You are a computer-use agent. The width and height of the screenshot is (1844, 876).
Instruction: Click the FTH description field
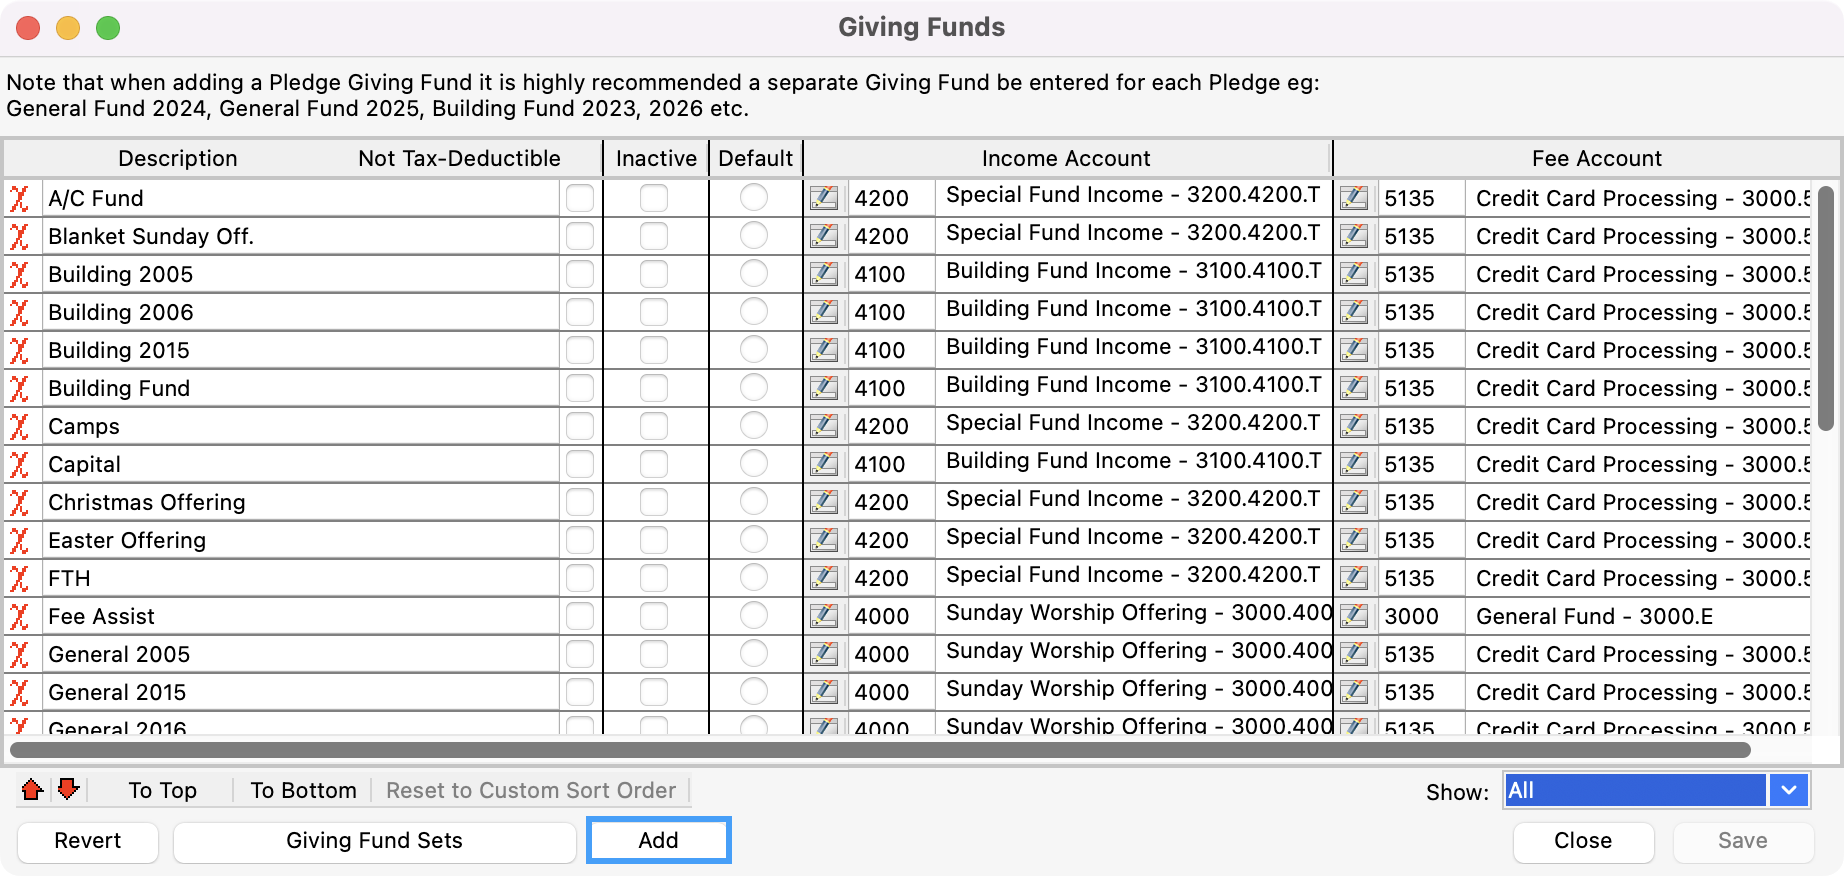[300, 578]
